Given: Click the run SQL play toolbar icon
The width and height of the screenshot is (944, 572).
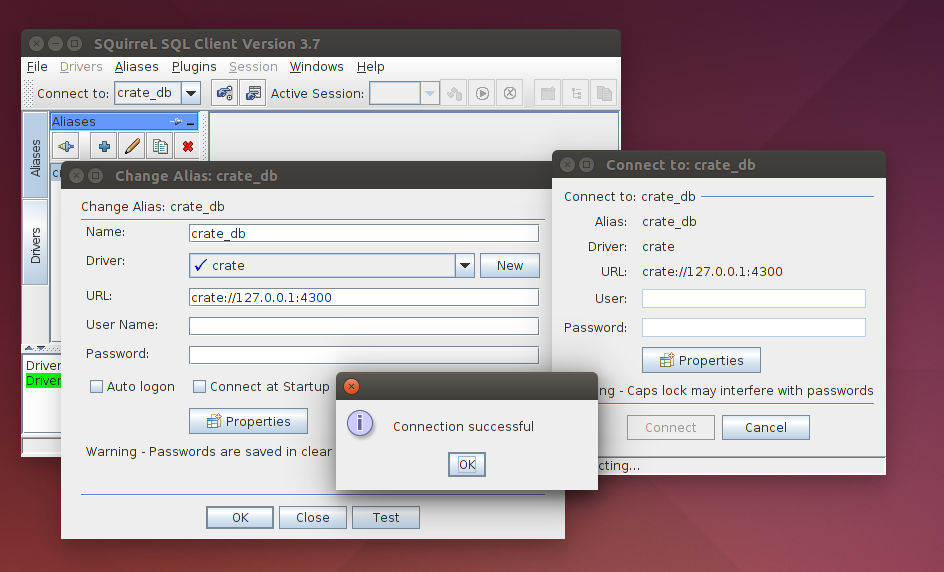Looking at the screenshot, I should click(482, 93).
